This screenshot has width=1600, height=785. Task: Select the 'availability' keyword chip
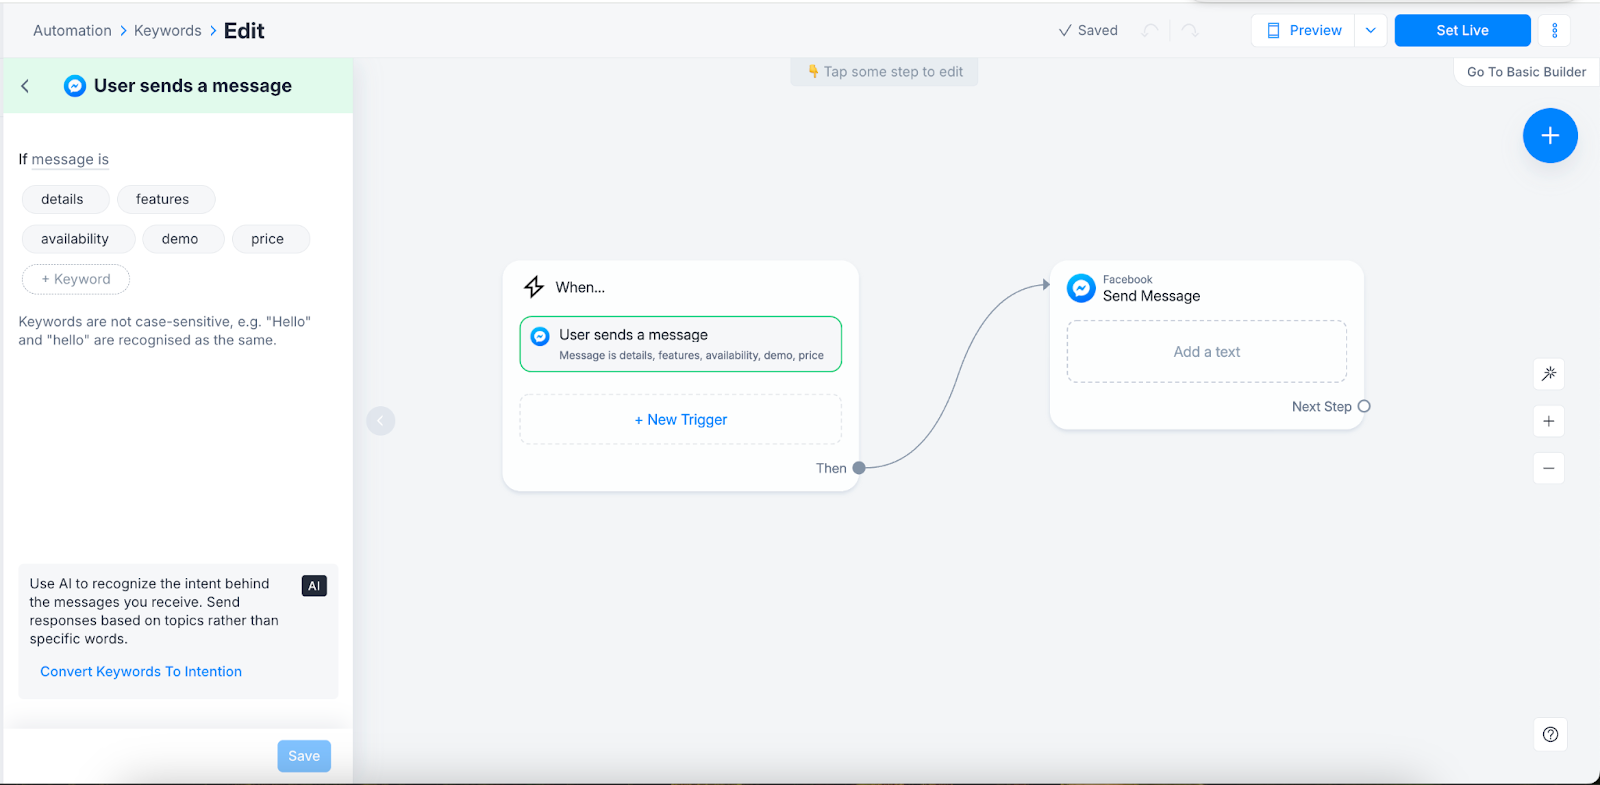(75, 239)
